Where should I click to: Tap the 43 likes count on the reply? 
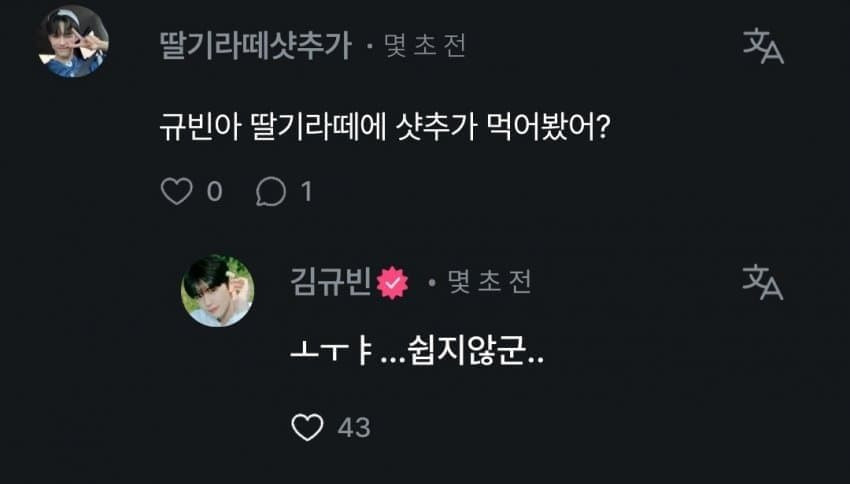pos(354,428)
